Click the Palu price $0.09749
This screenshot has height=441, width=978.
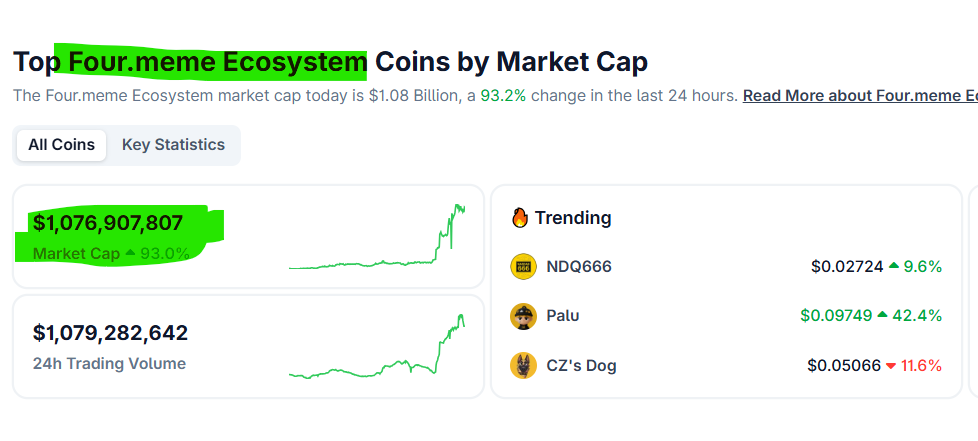pyautogui.click(x=835, y=316)
